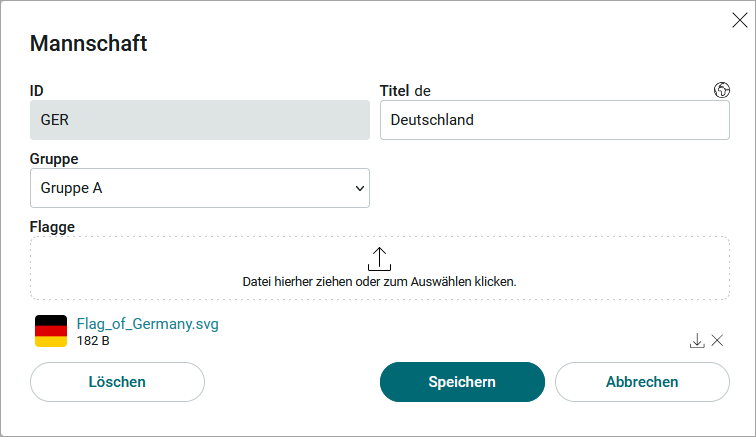Screen dimensions: 756x437
Task: Expand the Gruppe select via chevron arrow
Action: (360, 188)
